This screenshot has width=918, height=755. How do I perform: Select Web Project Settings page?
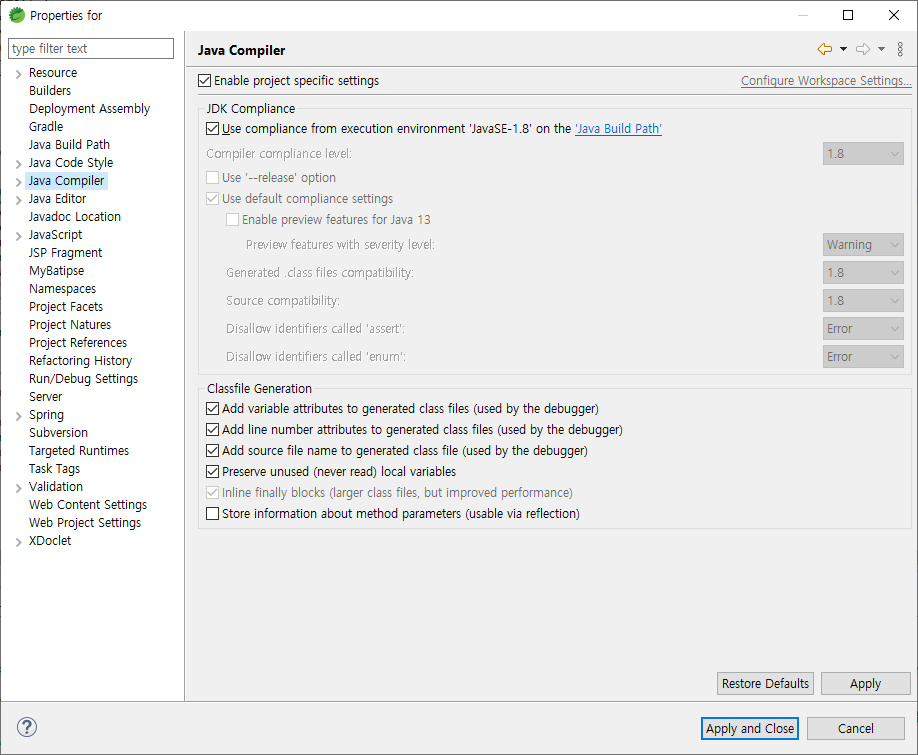[85, 523]
